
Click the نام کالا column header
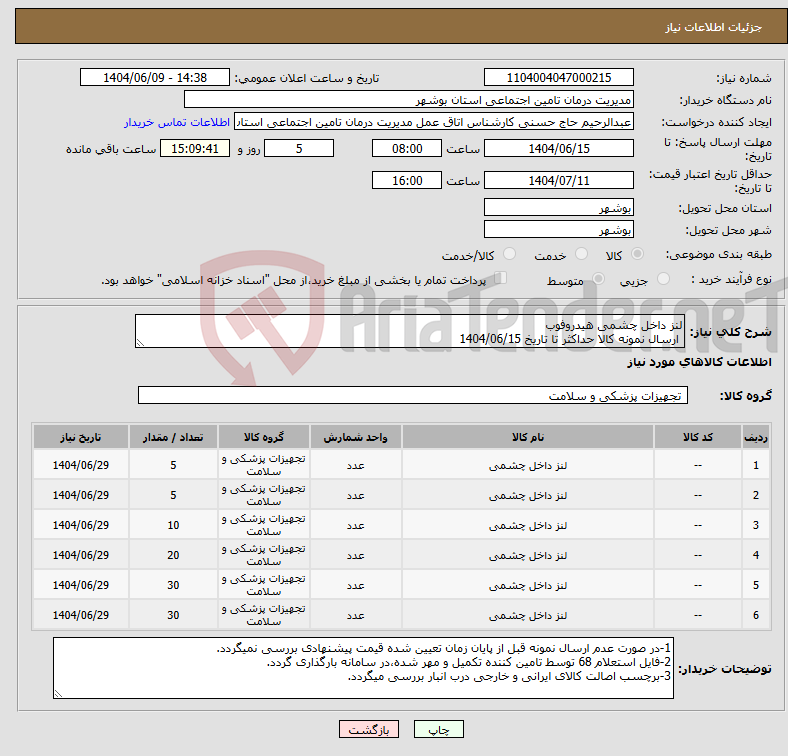coord(528,437)
